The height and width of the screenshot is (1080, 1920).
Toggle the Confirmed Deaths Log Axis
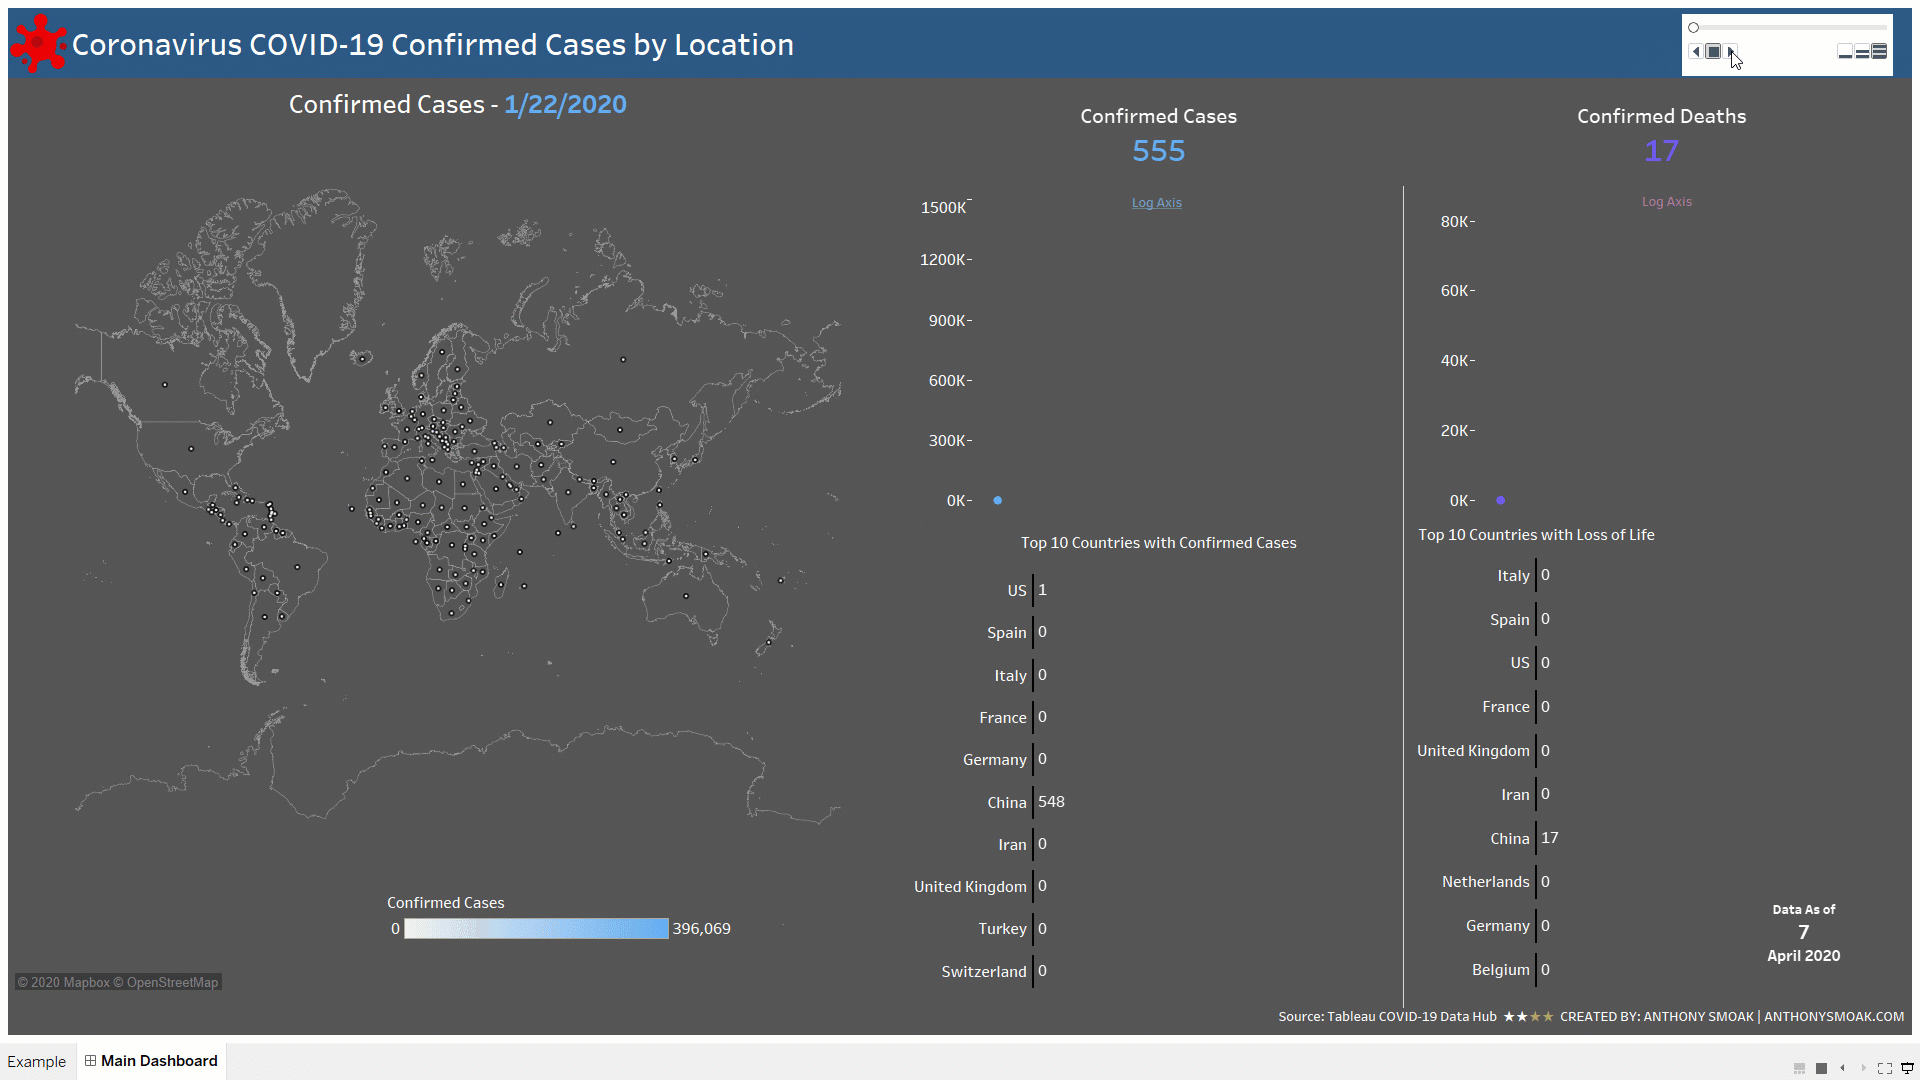click(1666, 201)
